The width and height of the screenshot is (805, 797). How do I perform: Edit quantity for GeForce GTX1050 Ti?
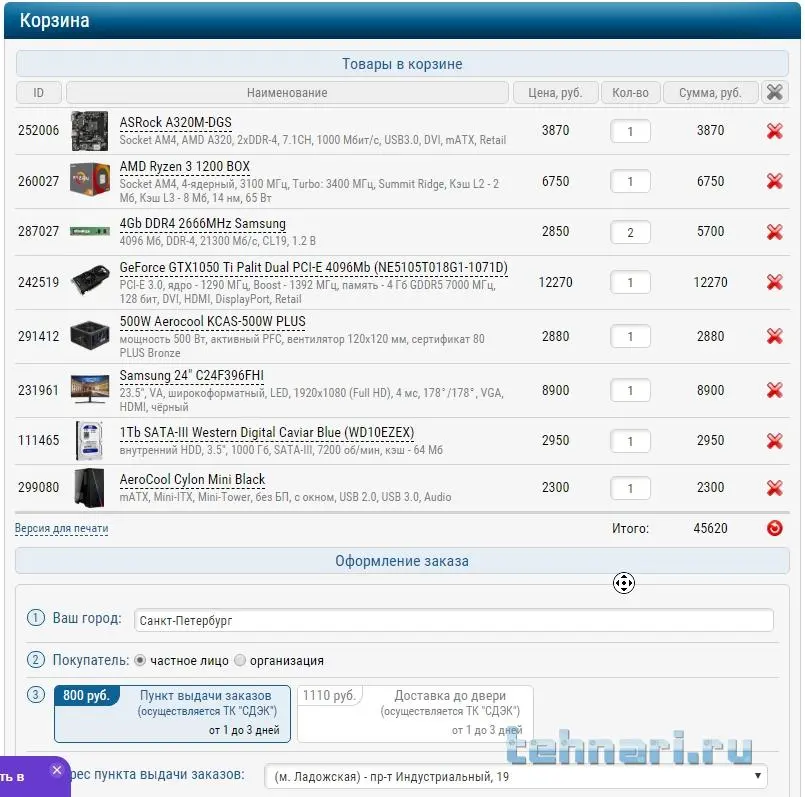pyautogui.click(x=630, y=282)
